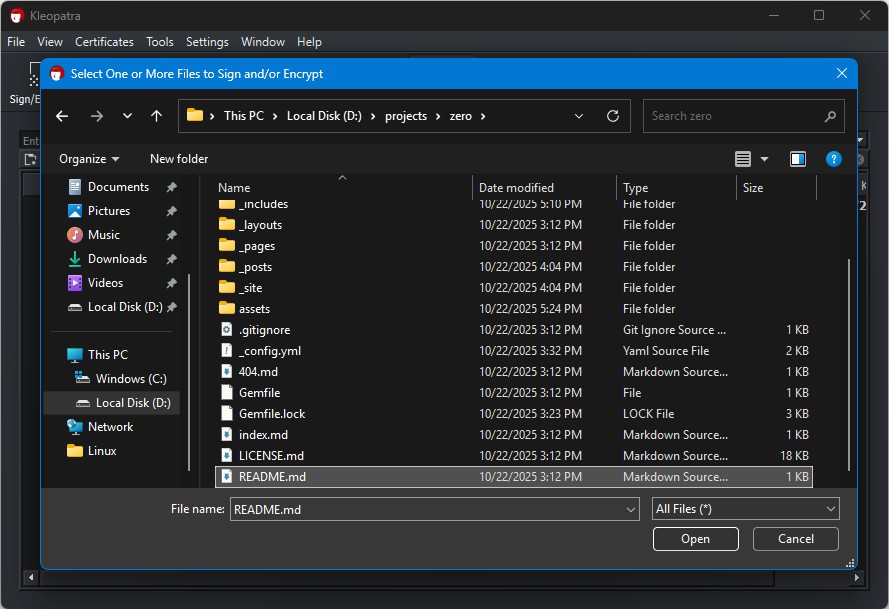The height and width of the screenshot is (609, 889).
Task: Click the change view layout icon
Action: [743, 159]
